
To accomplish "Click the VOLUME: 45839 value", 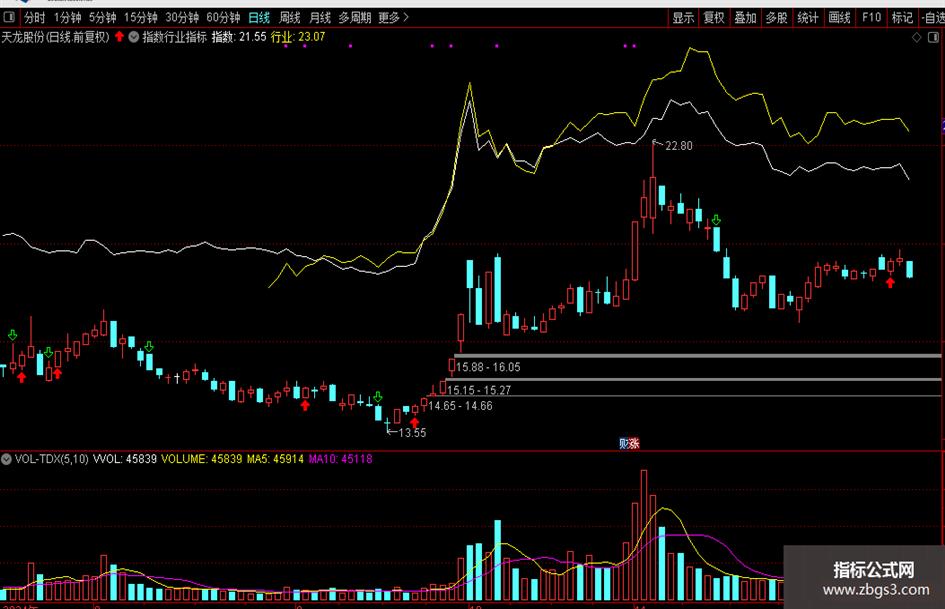I will [x=202, y=459].
